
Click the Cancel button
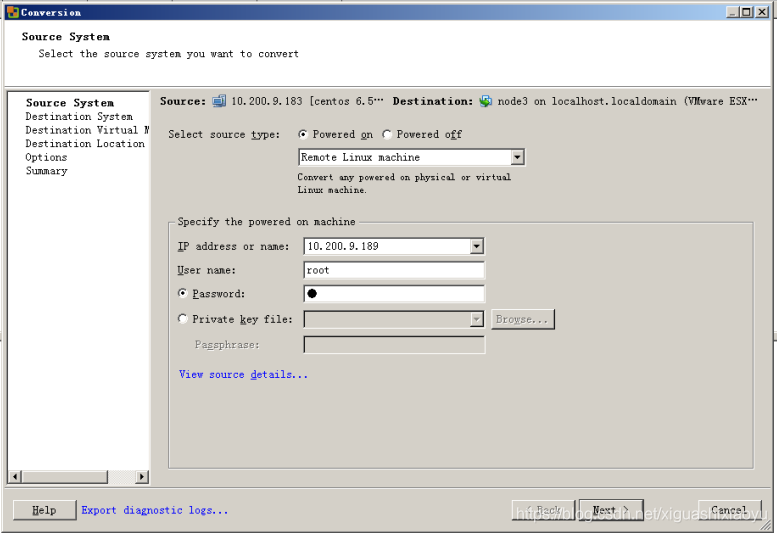tap(729, 510)
